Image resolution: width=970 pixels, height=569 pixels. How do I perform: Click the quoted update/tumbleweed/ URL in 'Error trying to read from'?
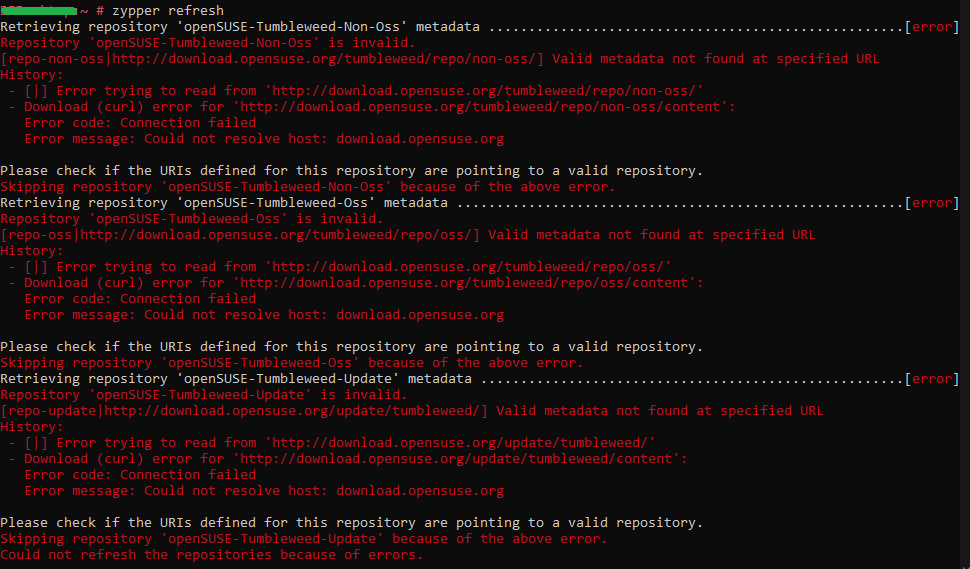[x=460, y=443]
